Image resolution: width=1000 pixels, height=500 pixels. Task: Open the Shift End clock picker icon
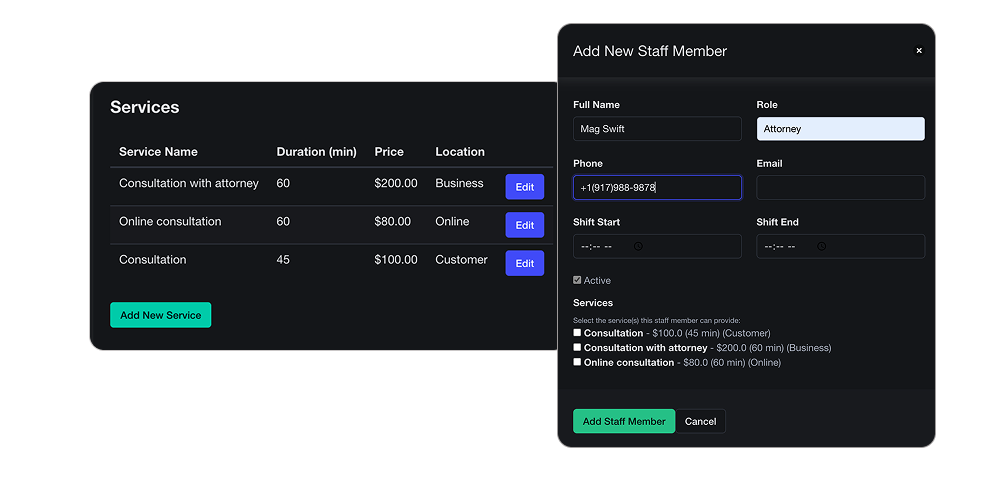pos(821,246)
